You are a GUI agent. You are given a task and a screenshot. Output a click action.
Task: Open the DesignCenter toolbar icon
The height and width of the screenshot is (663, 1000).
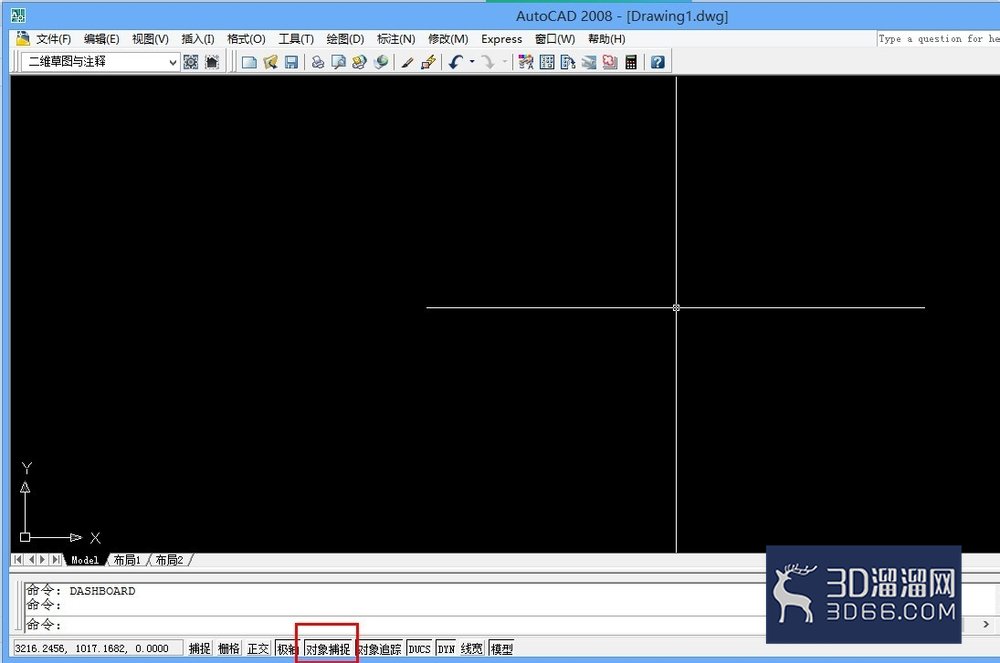(547, 62)
